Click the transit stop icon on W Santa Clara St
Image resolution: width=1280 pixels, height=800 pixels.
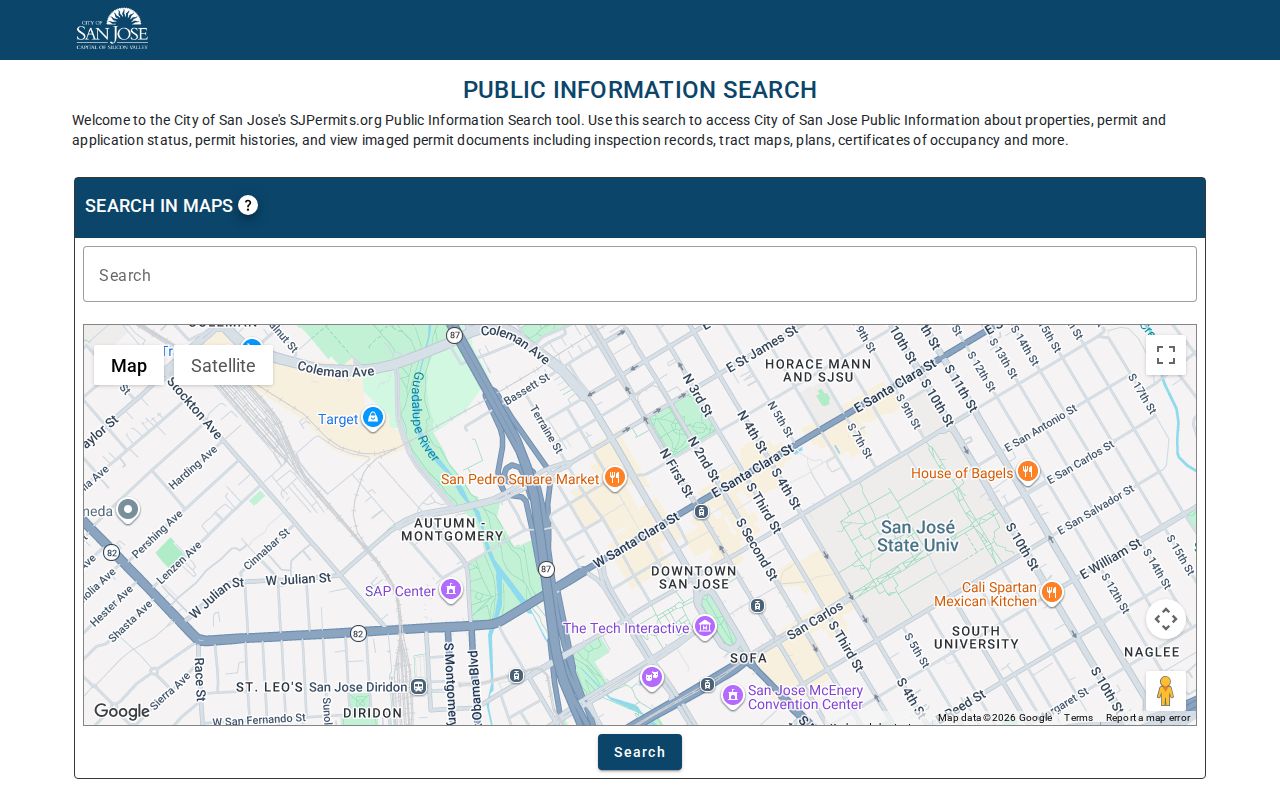click(702, 512)
